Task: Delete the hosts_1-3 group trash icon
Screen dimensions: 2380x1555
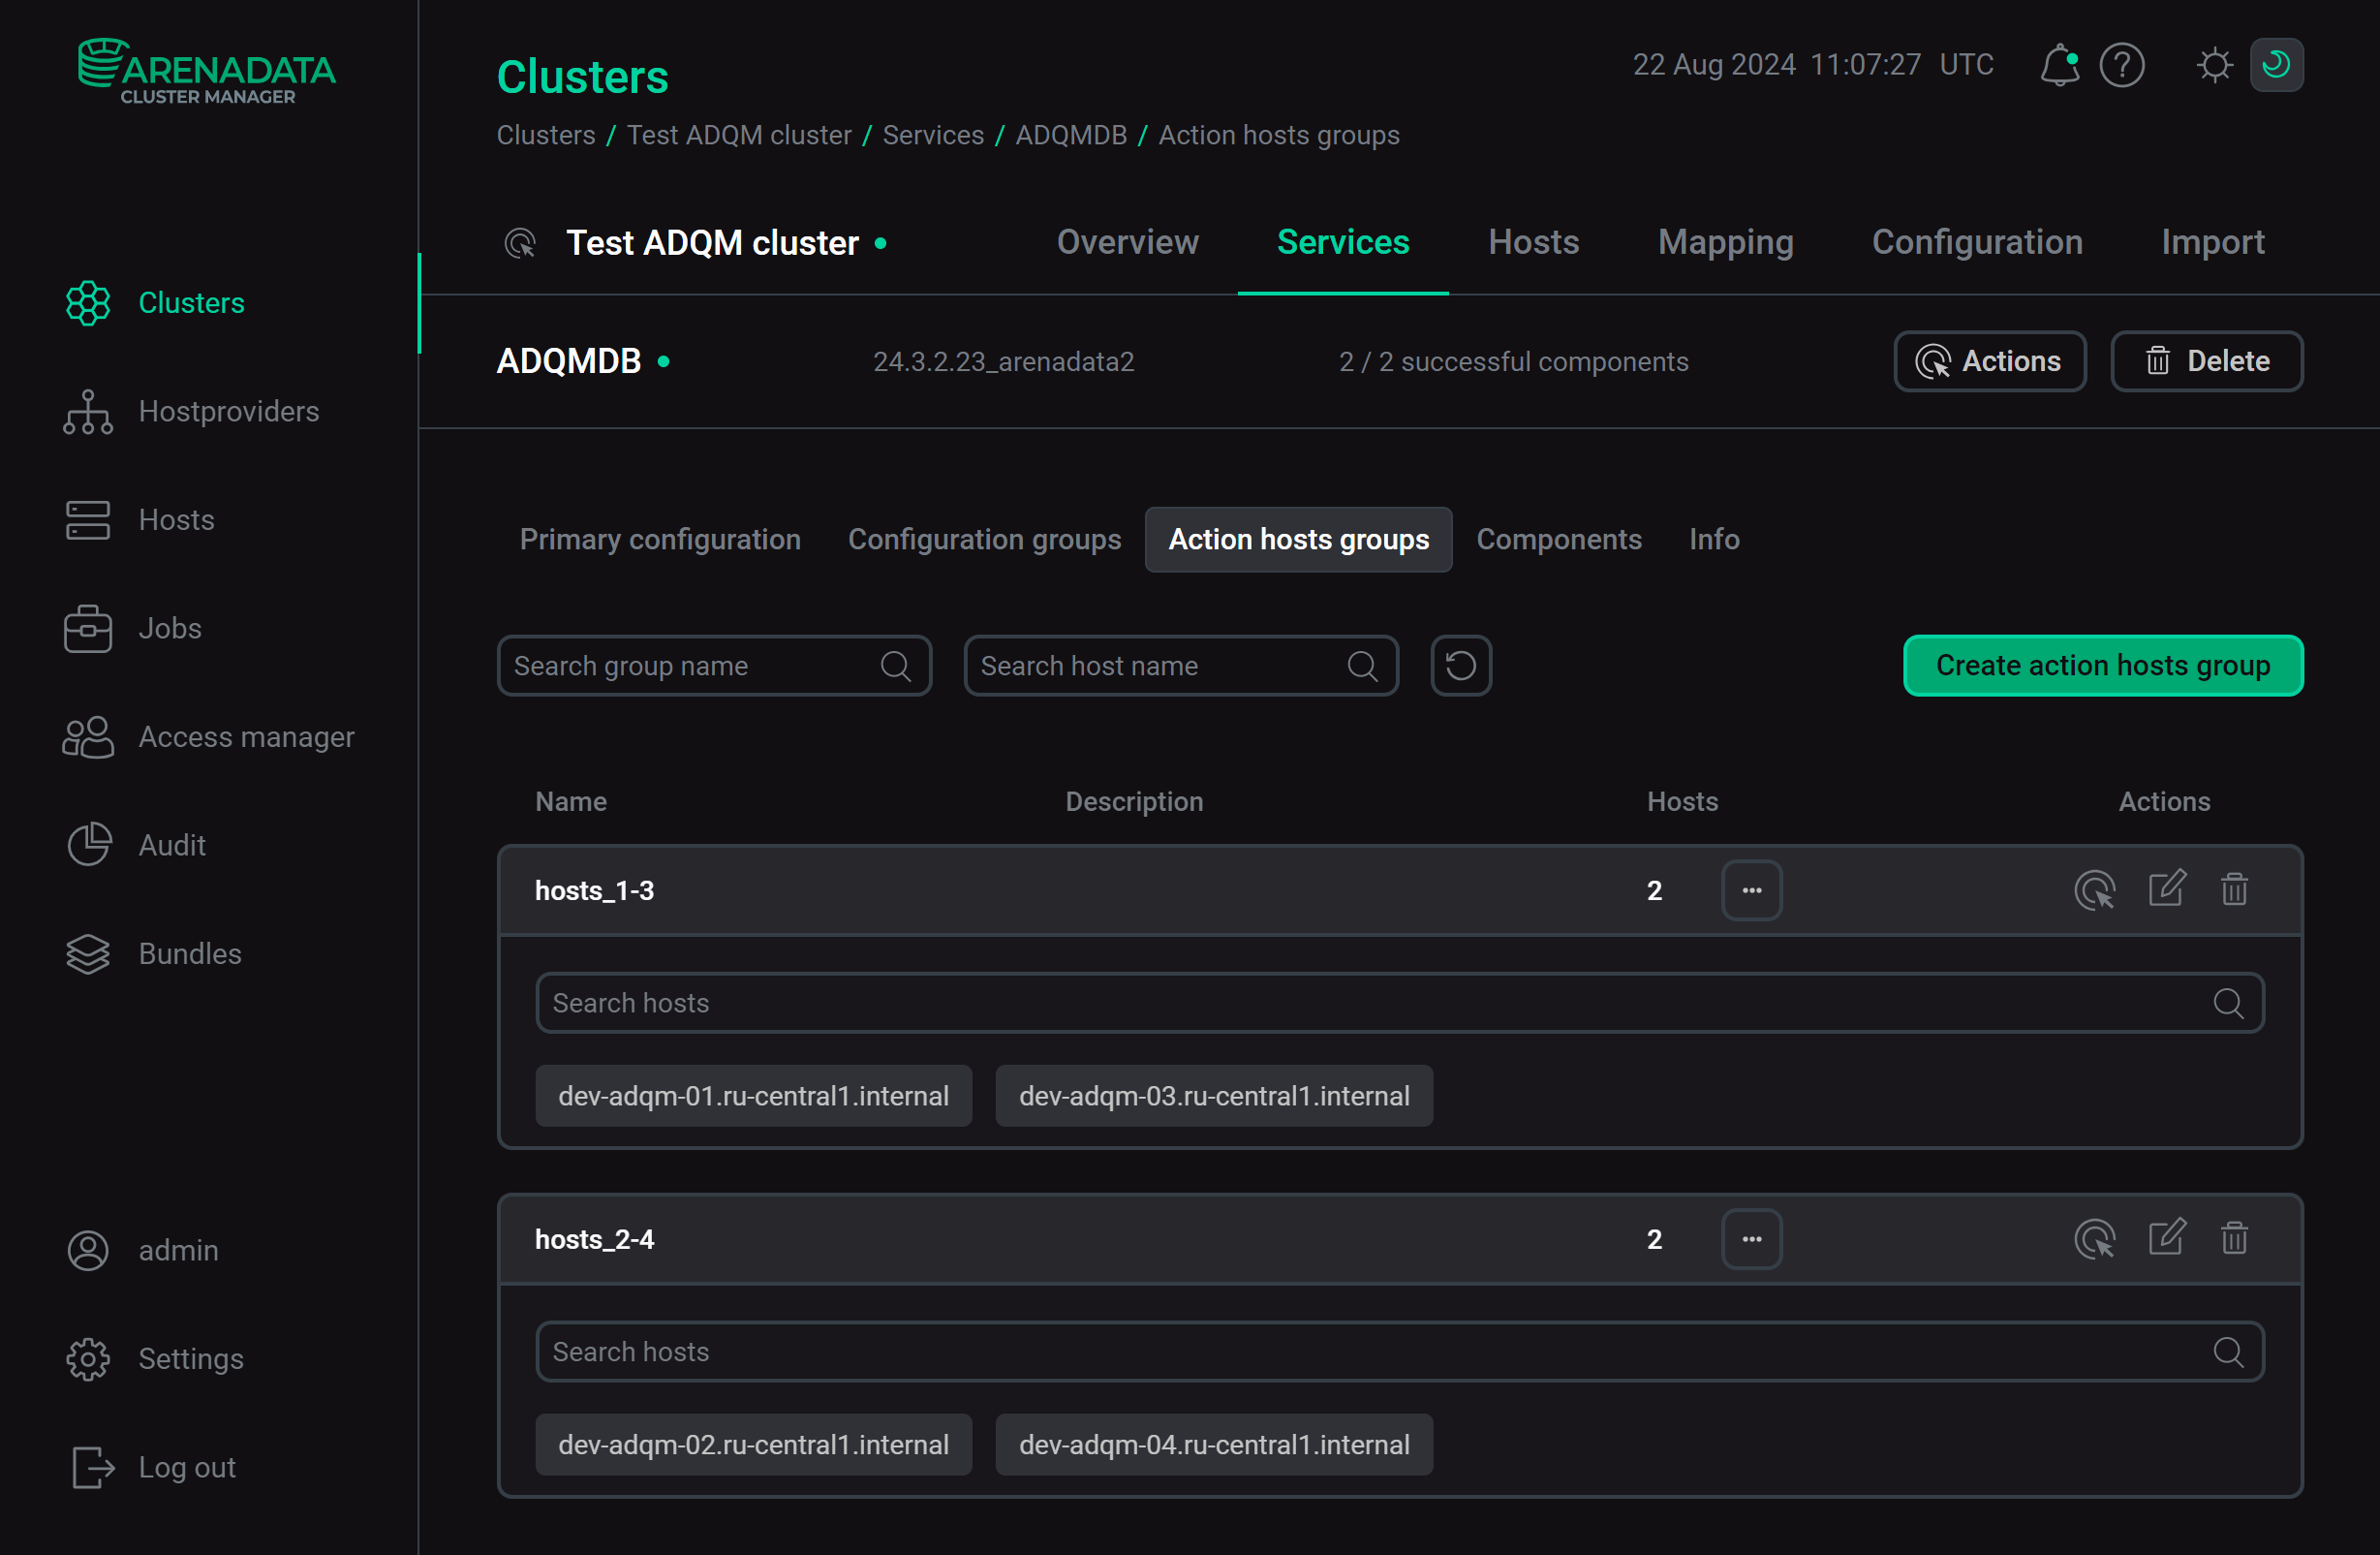Action: (x=2234, y=889)
